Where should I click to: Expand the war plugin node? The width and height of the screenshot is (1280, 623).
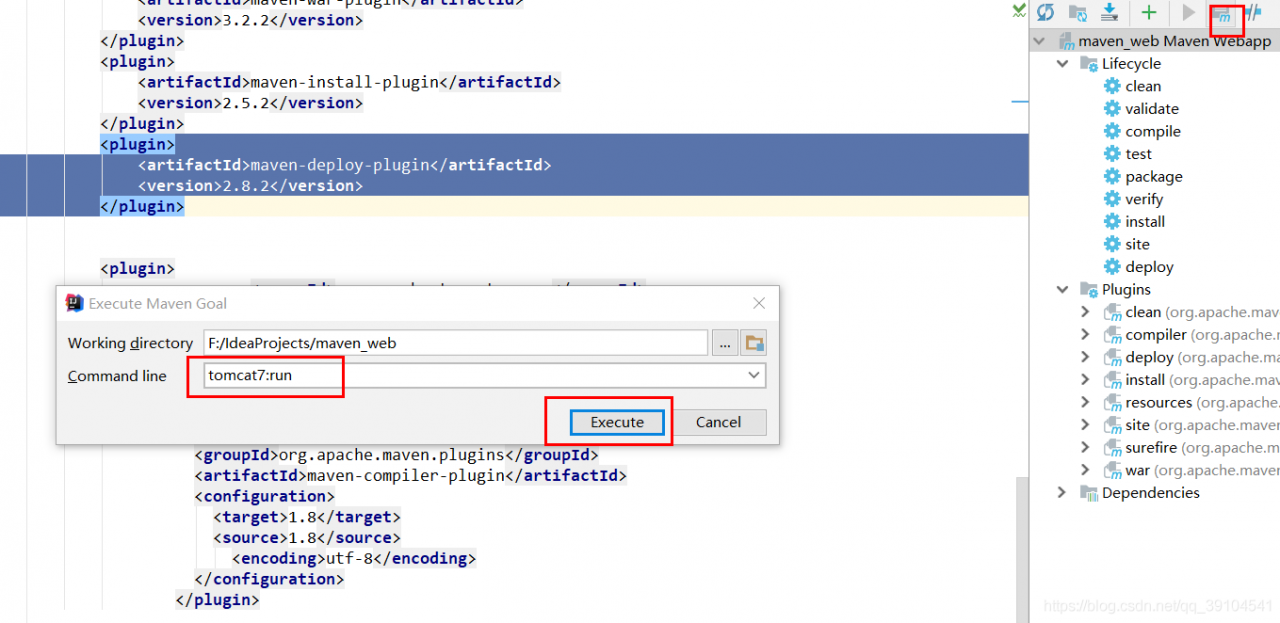(x=1085, y=470)
